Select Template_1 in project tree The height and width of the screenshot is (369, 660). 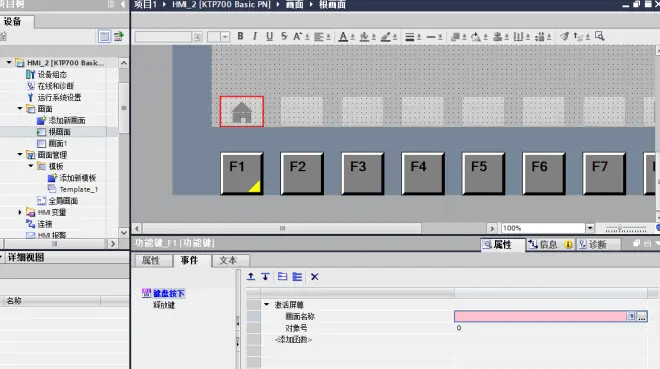click(x=79, y=189)
